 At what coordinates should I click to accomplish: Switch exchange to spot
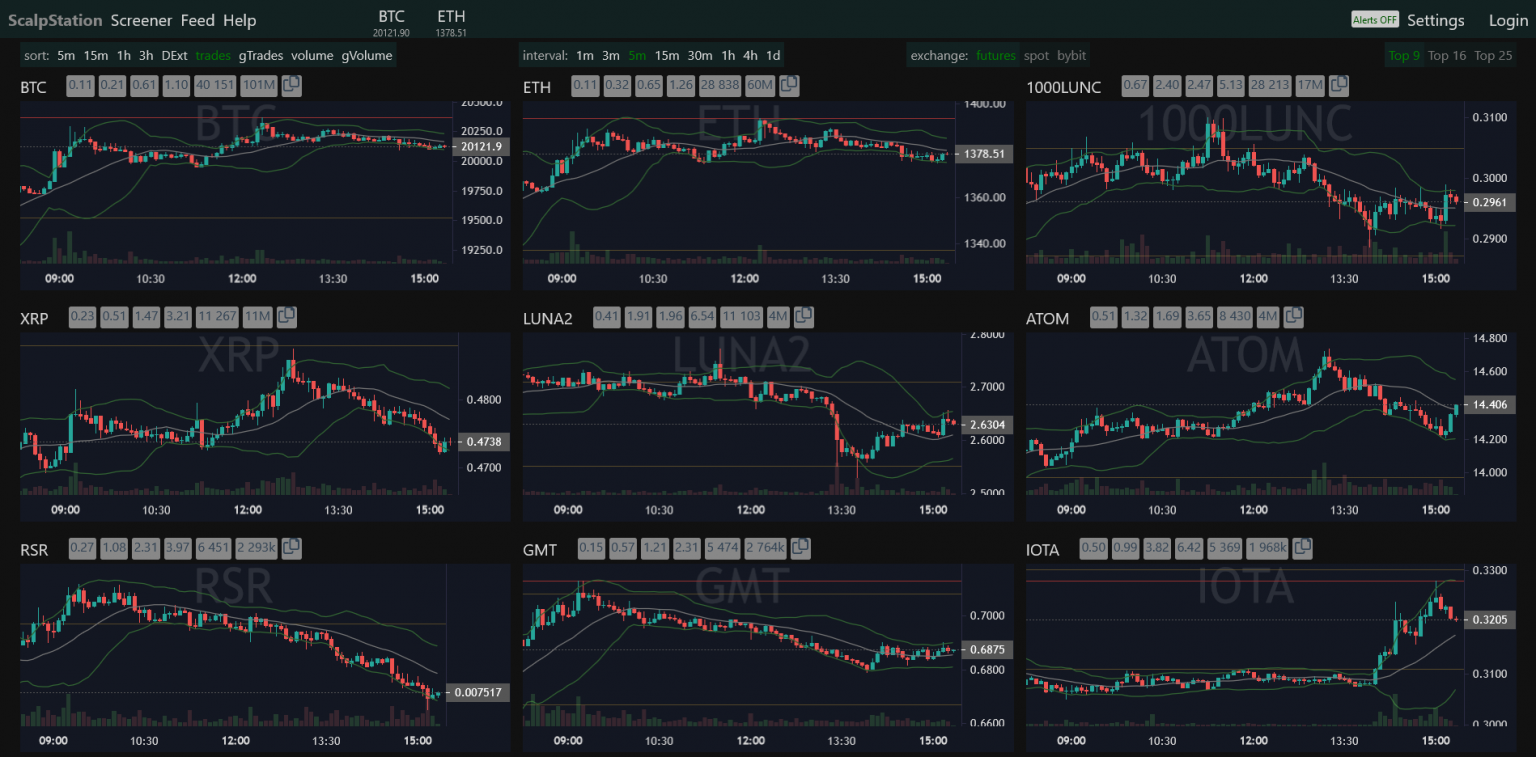pyautogui.click(x=1036, y=56)
